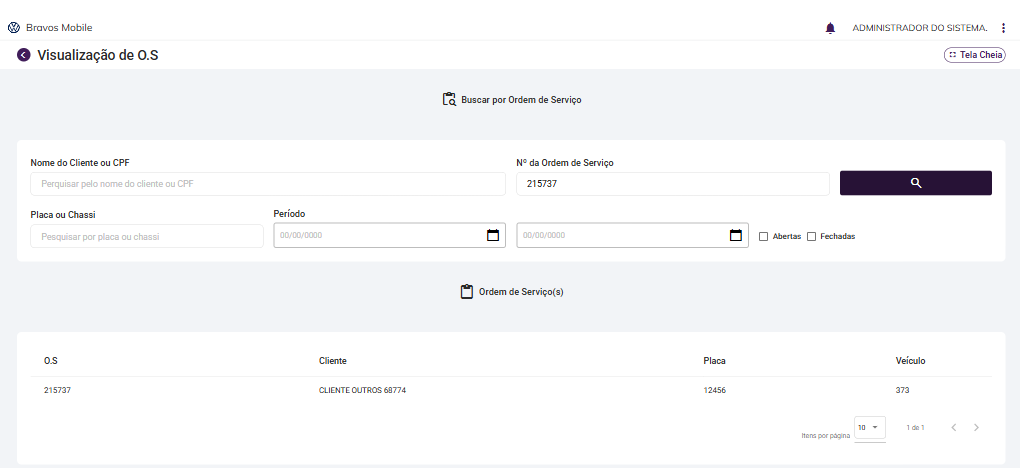Click the Ordem de Serviço(s) clipboard icon

(x=466, y=292)
